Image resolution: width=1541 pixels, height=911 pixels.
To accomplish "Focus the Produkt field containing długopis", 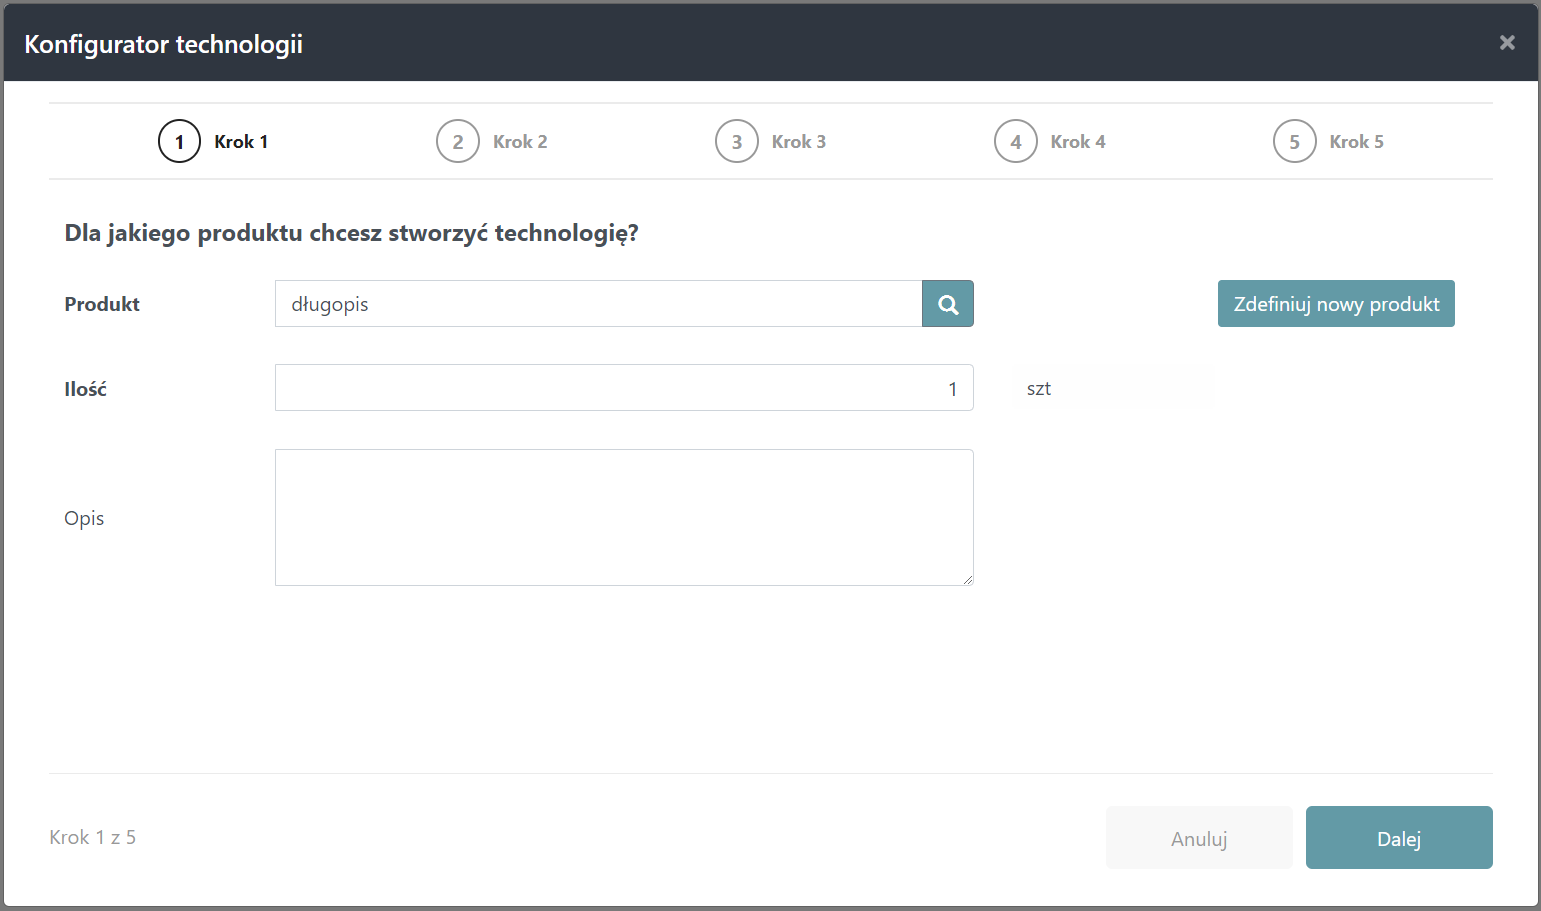I will point(598,304).
